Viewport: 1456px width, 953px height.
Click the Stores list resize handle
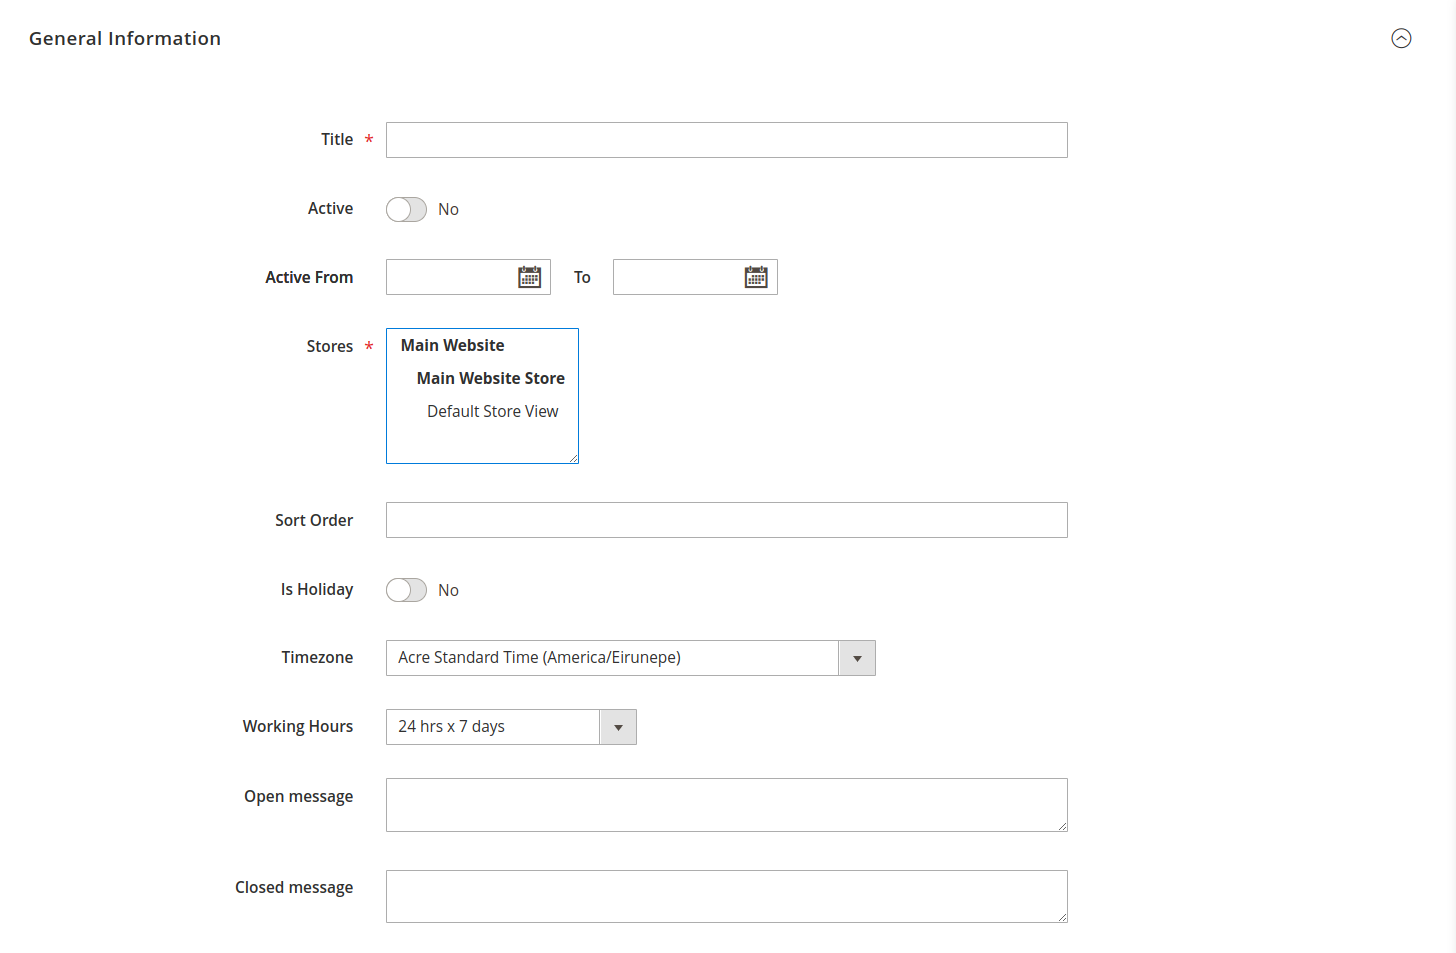point(574,459)
